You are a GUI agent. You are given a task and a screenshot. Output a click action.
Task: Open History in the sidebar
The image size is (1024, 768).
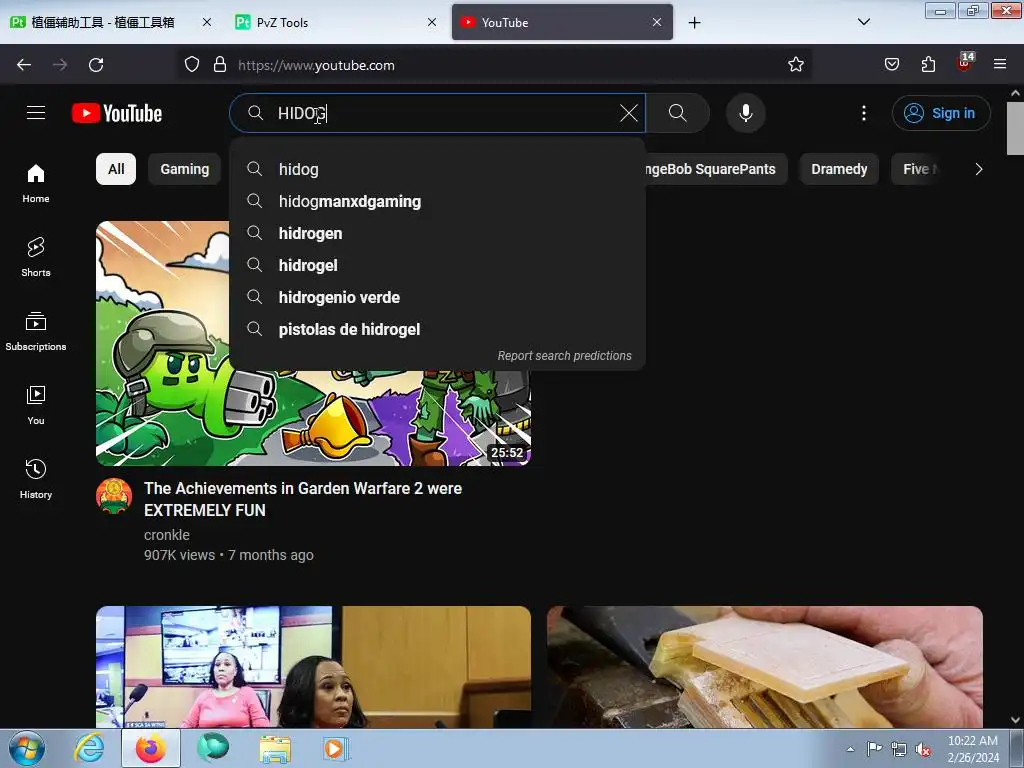[x=36, y=479]
